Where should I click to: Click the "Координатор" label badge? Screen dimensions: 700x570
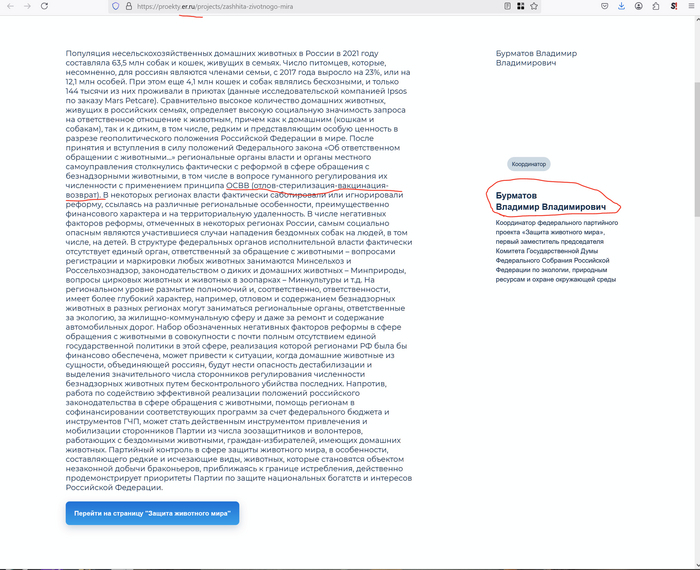[x=528, y=162]
